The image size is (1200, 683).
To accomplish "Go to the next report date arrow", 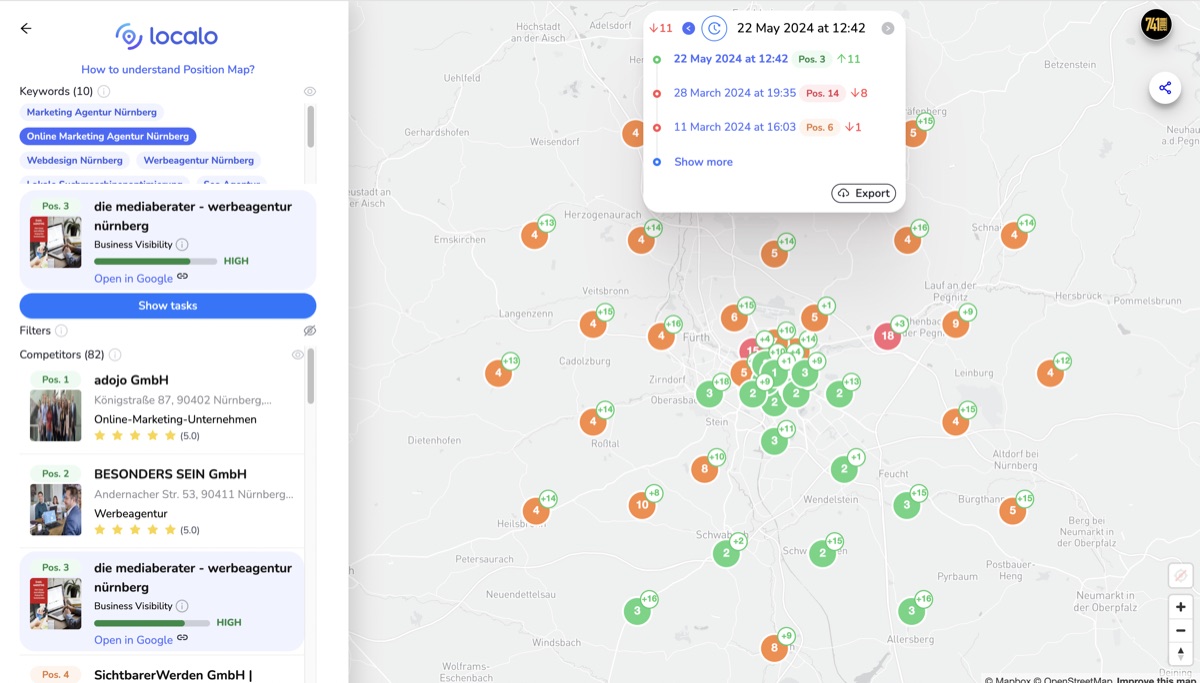I will point(888,28).
